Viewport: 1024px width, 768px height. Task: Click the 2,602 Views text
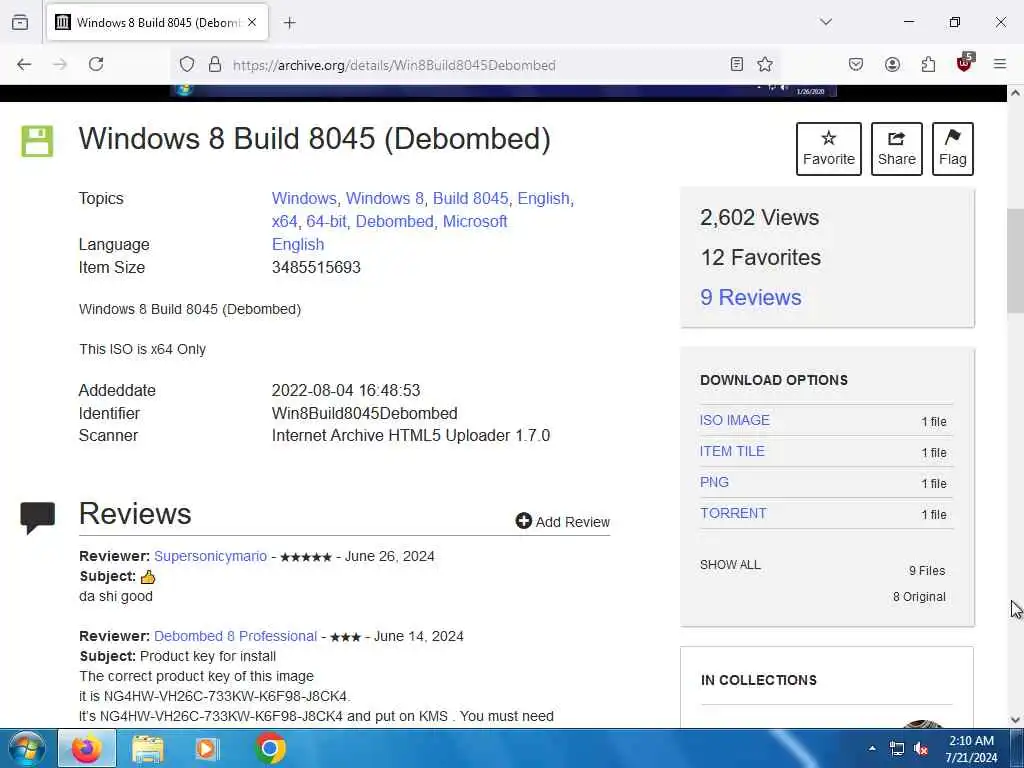click(760, 217)
